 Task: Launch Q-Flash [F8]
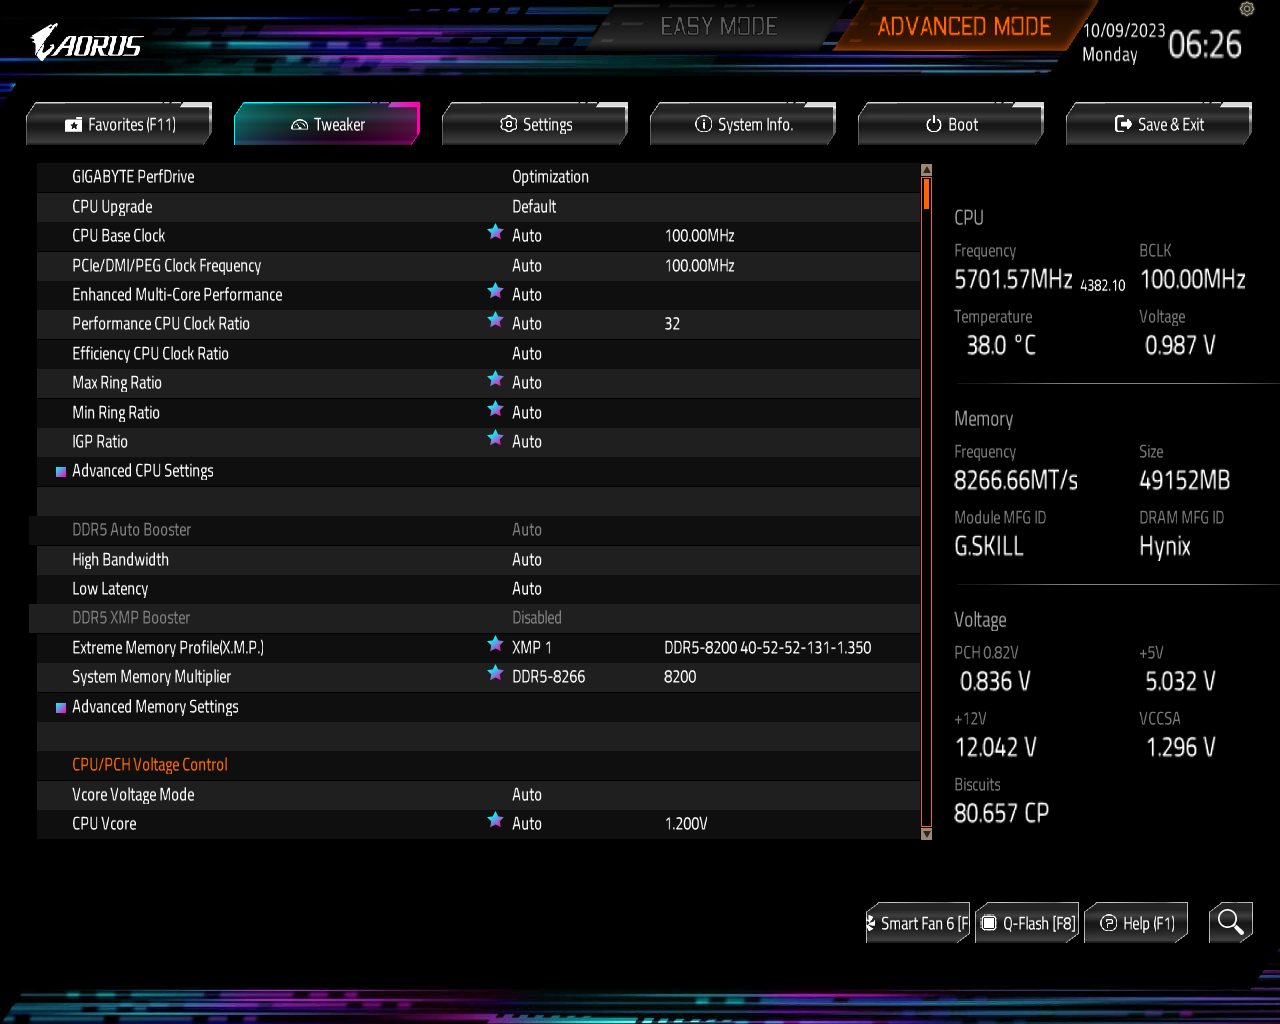pos(1028,923)
